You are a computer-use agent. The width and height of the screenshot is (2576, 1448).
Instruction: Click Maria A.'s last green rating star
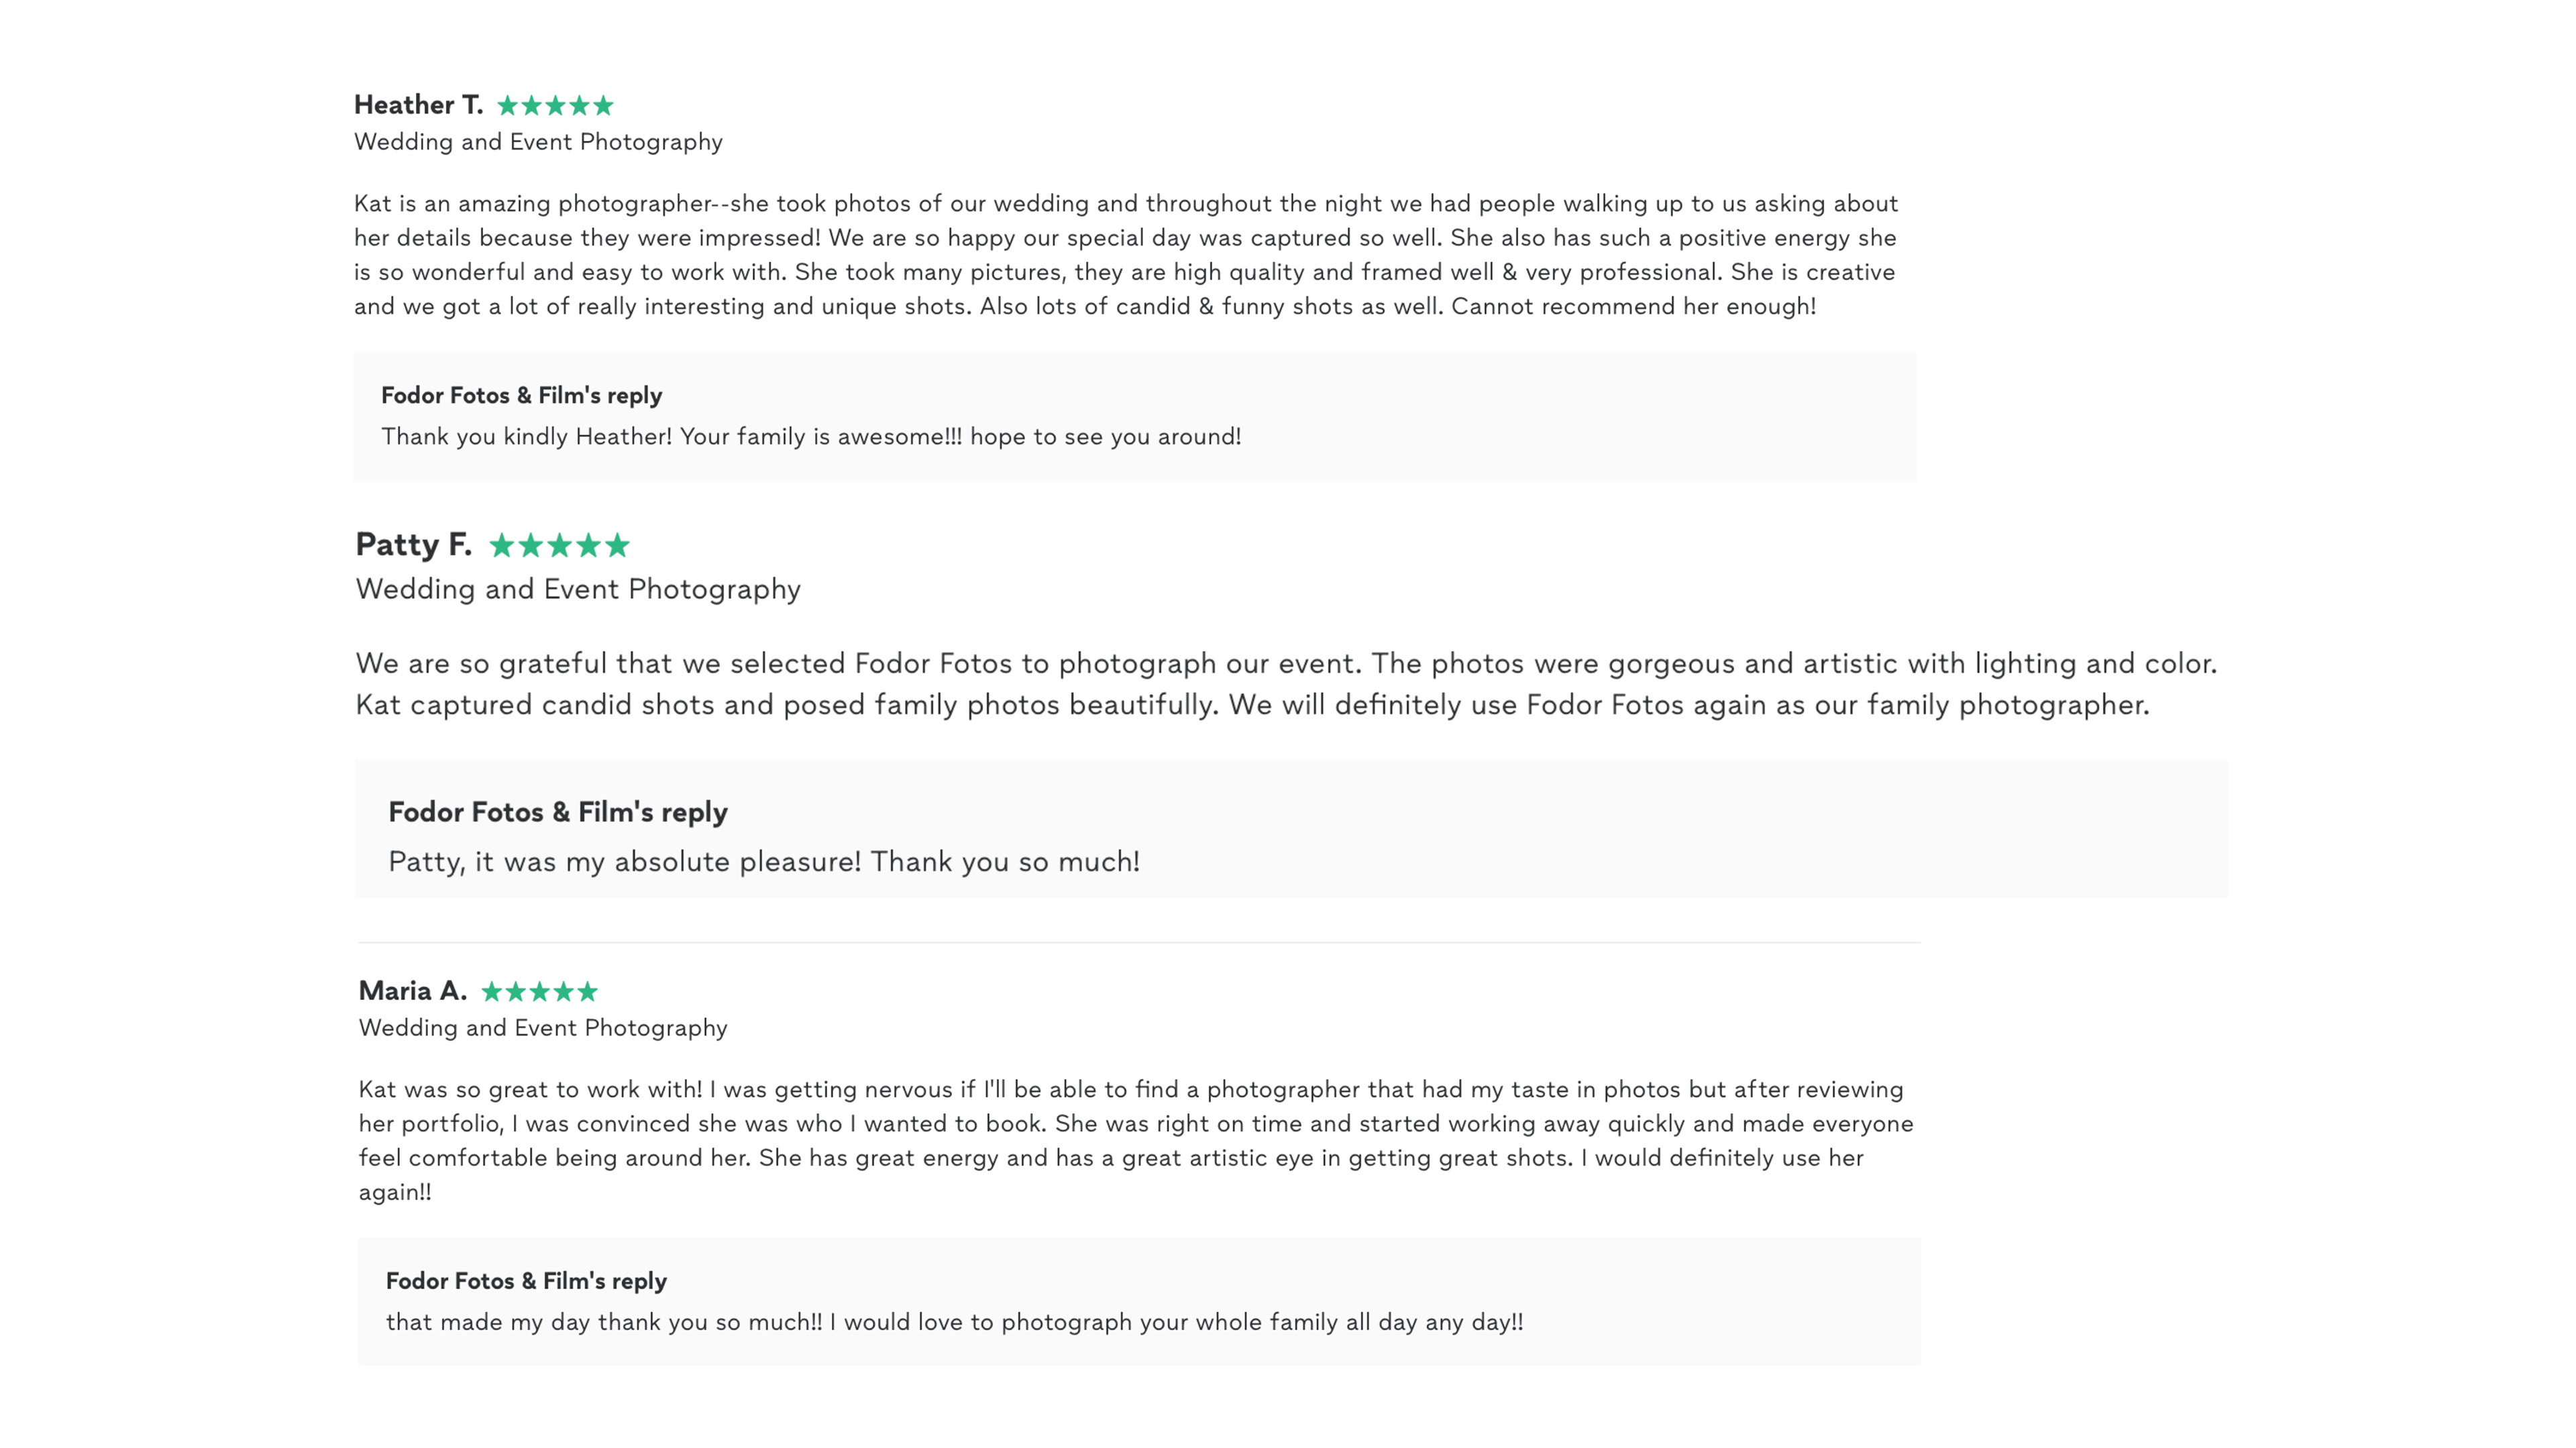[x=587, y=991]
